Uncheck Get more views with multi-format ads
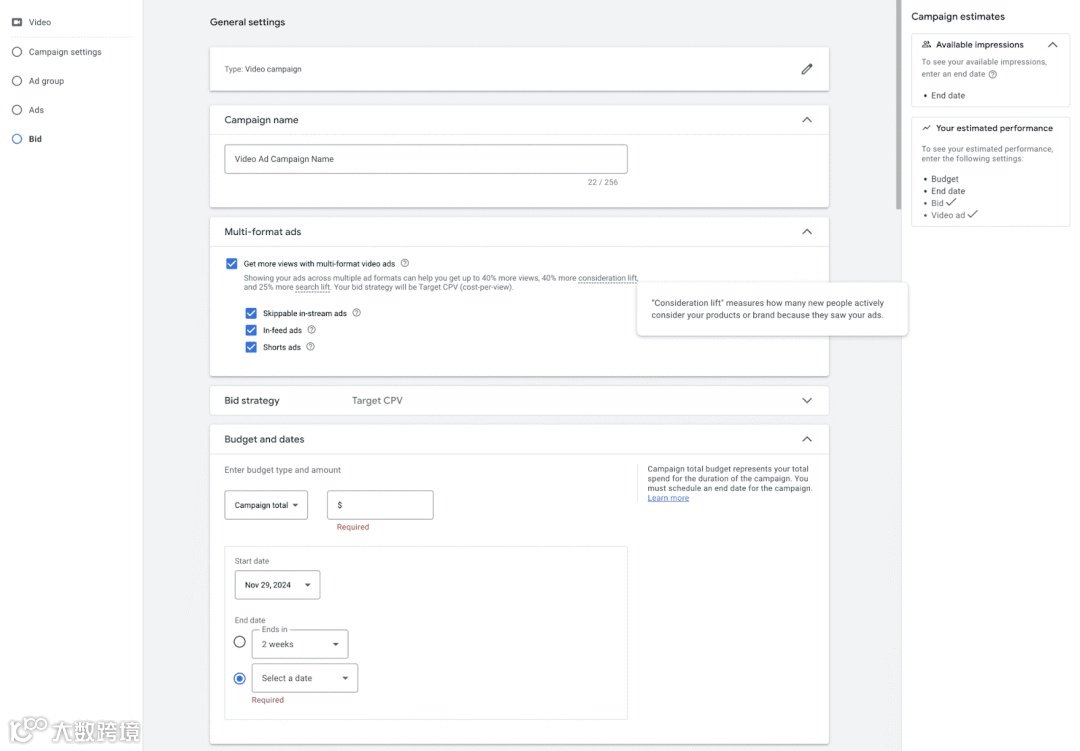1080x751 pixels. click(232, 264)
